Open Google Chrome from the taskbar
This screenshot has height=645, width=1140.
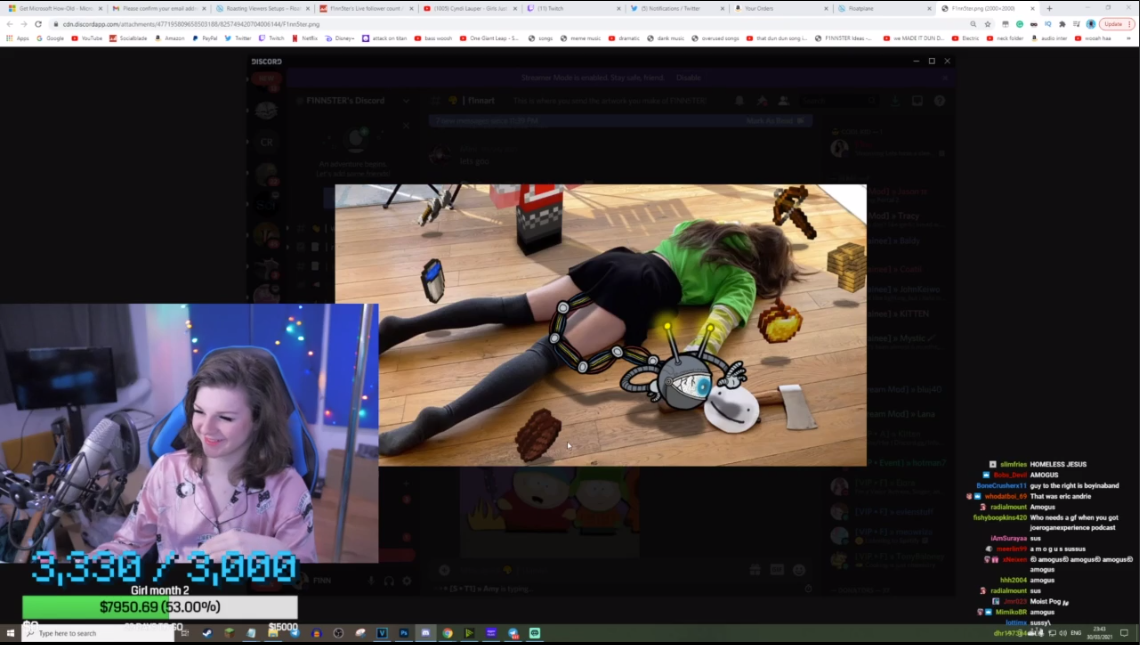[447, 633]
